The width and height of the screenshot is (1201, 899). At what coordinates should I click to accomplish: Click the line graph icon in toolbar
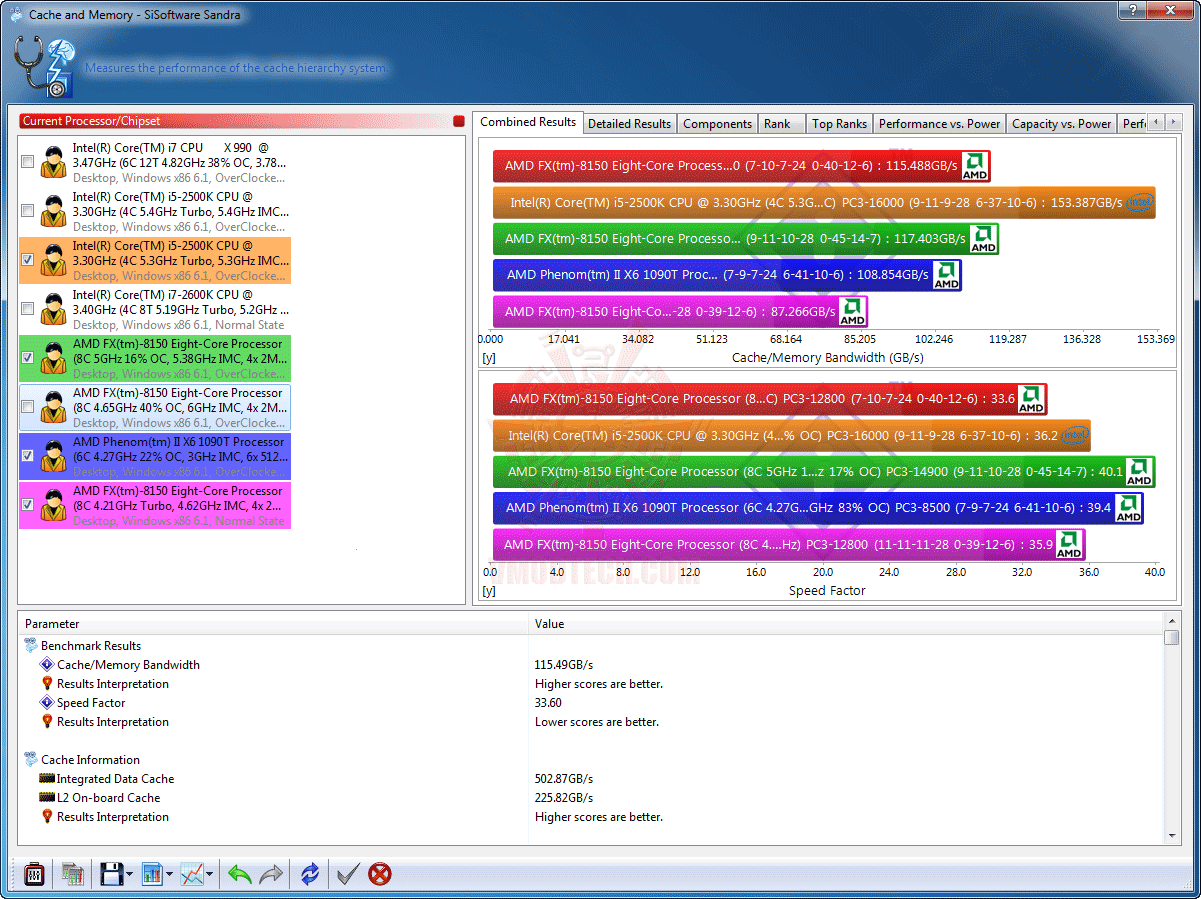tap(193, 874)
